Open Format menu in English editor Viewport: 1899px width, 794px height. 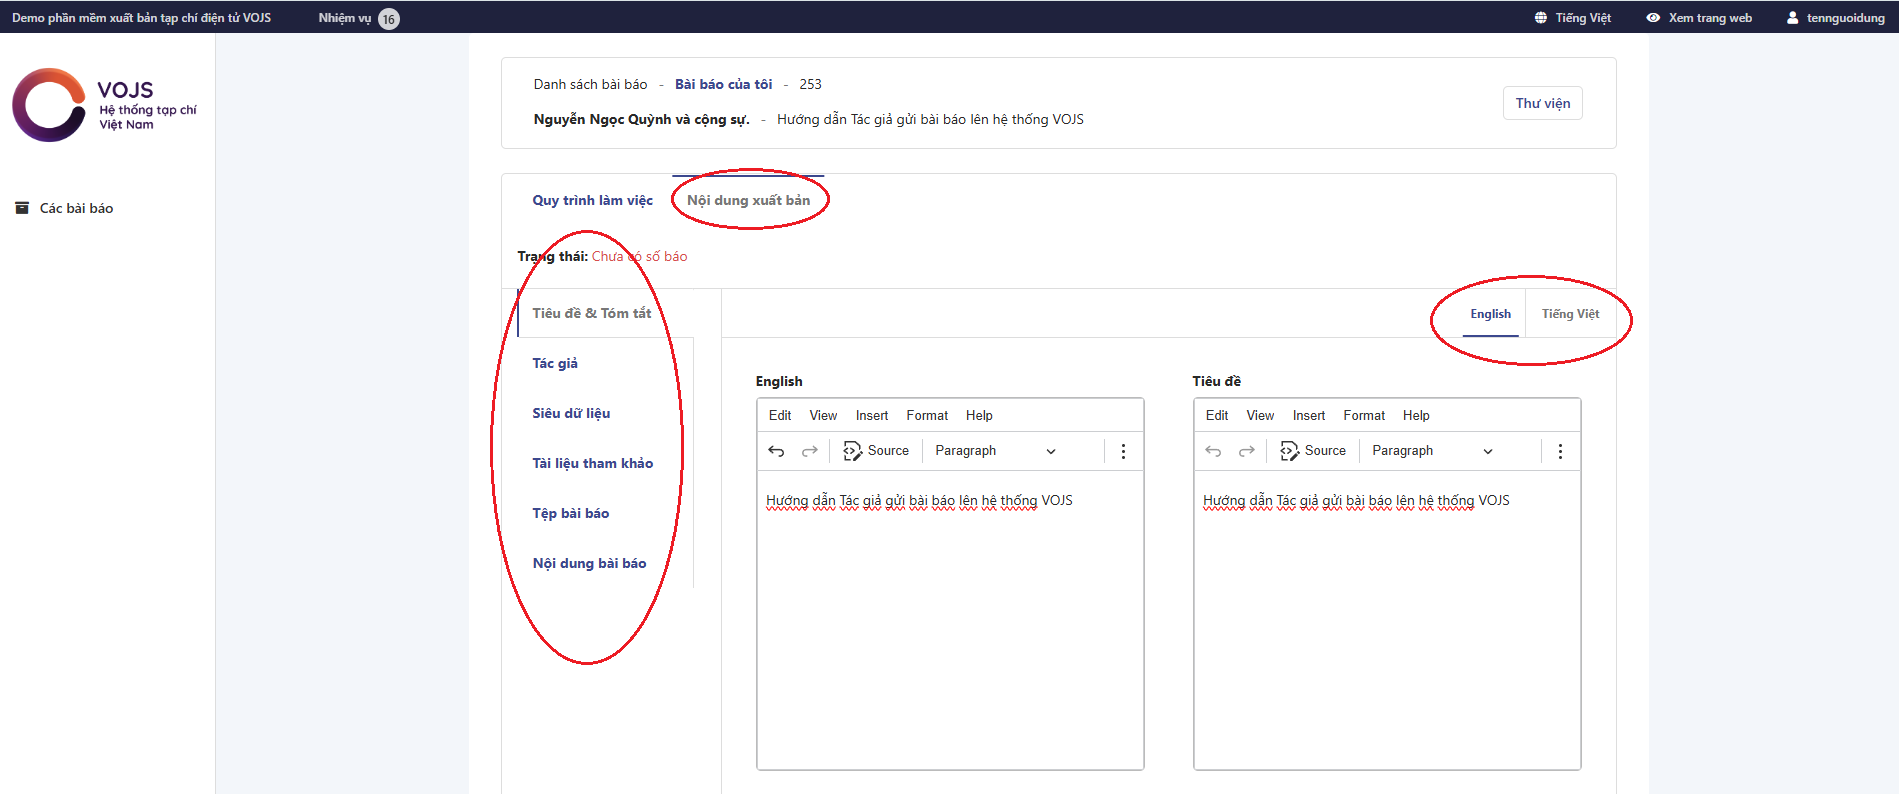pos(927,415)
